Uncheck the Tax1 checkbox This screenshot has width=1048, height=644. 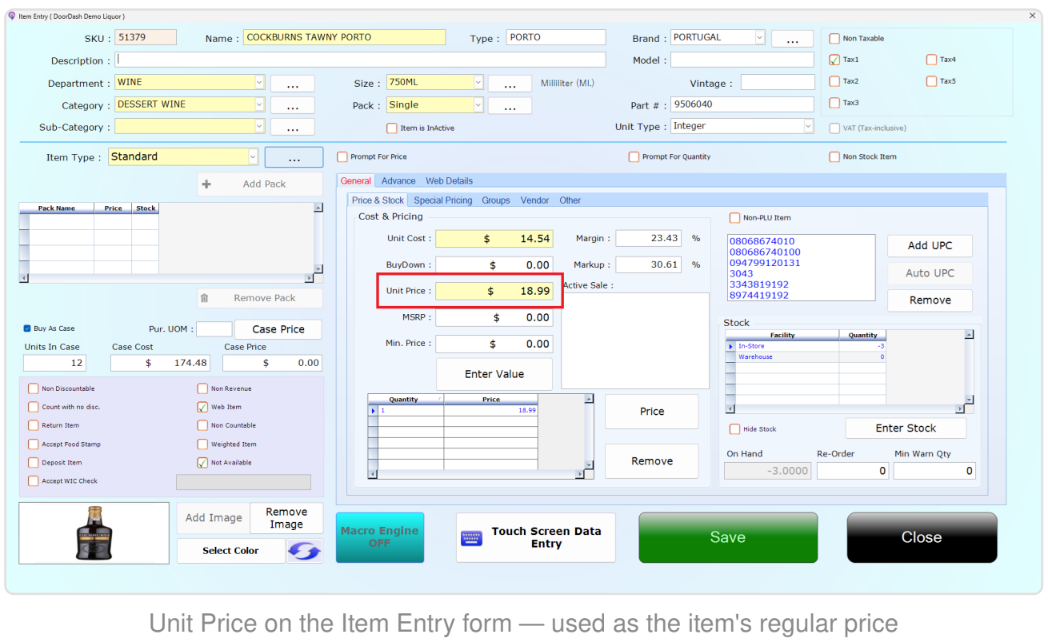834,59
